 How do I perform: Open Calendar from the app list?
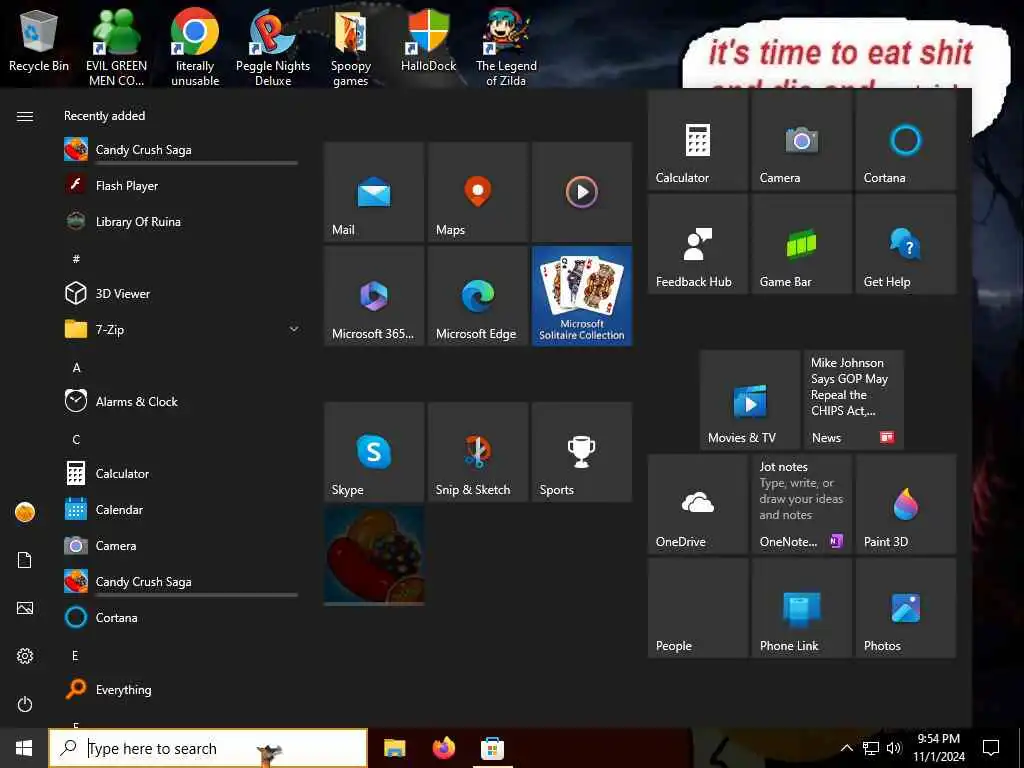[x=181, y=509]
